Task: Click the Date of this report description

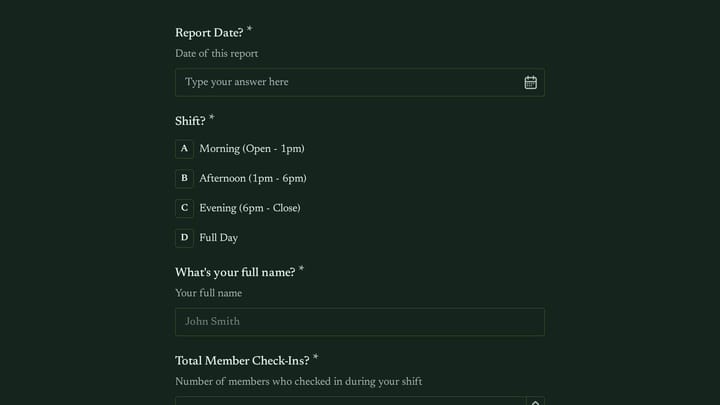Action: [216, 54]
